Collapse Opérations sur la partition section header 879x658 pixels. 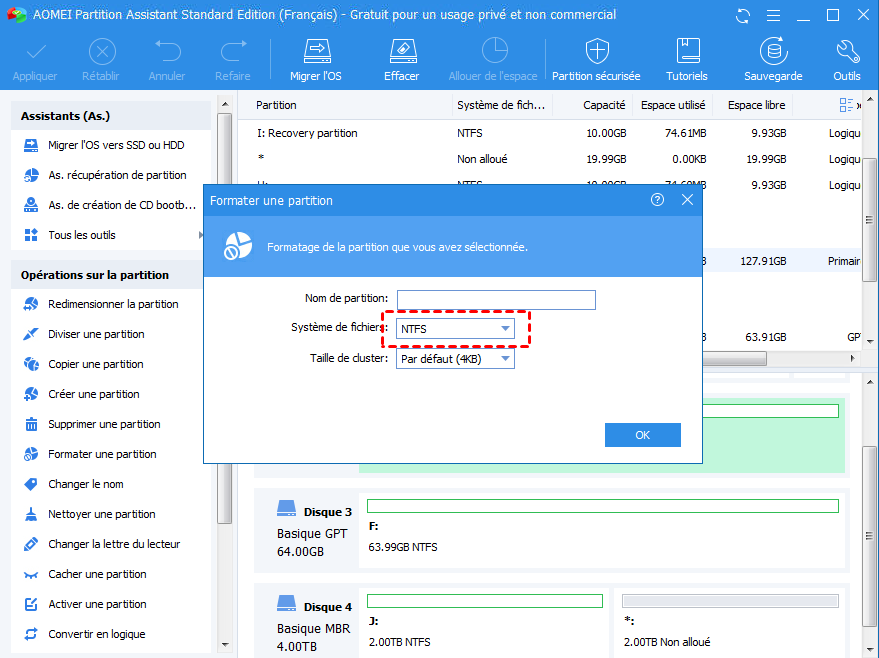107,275
